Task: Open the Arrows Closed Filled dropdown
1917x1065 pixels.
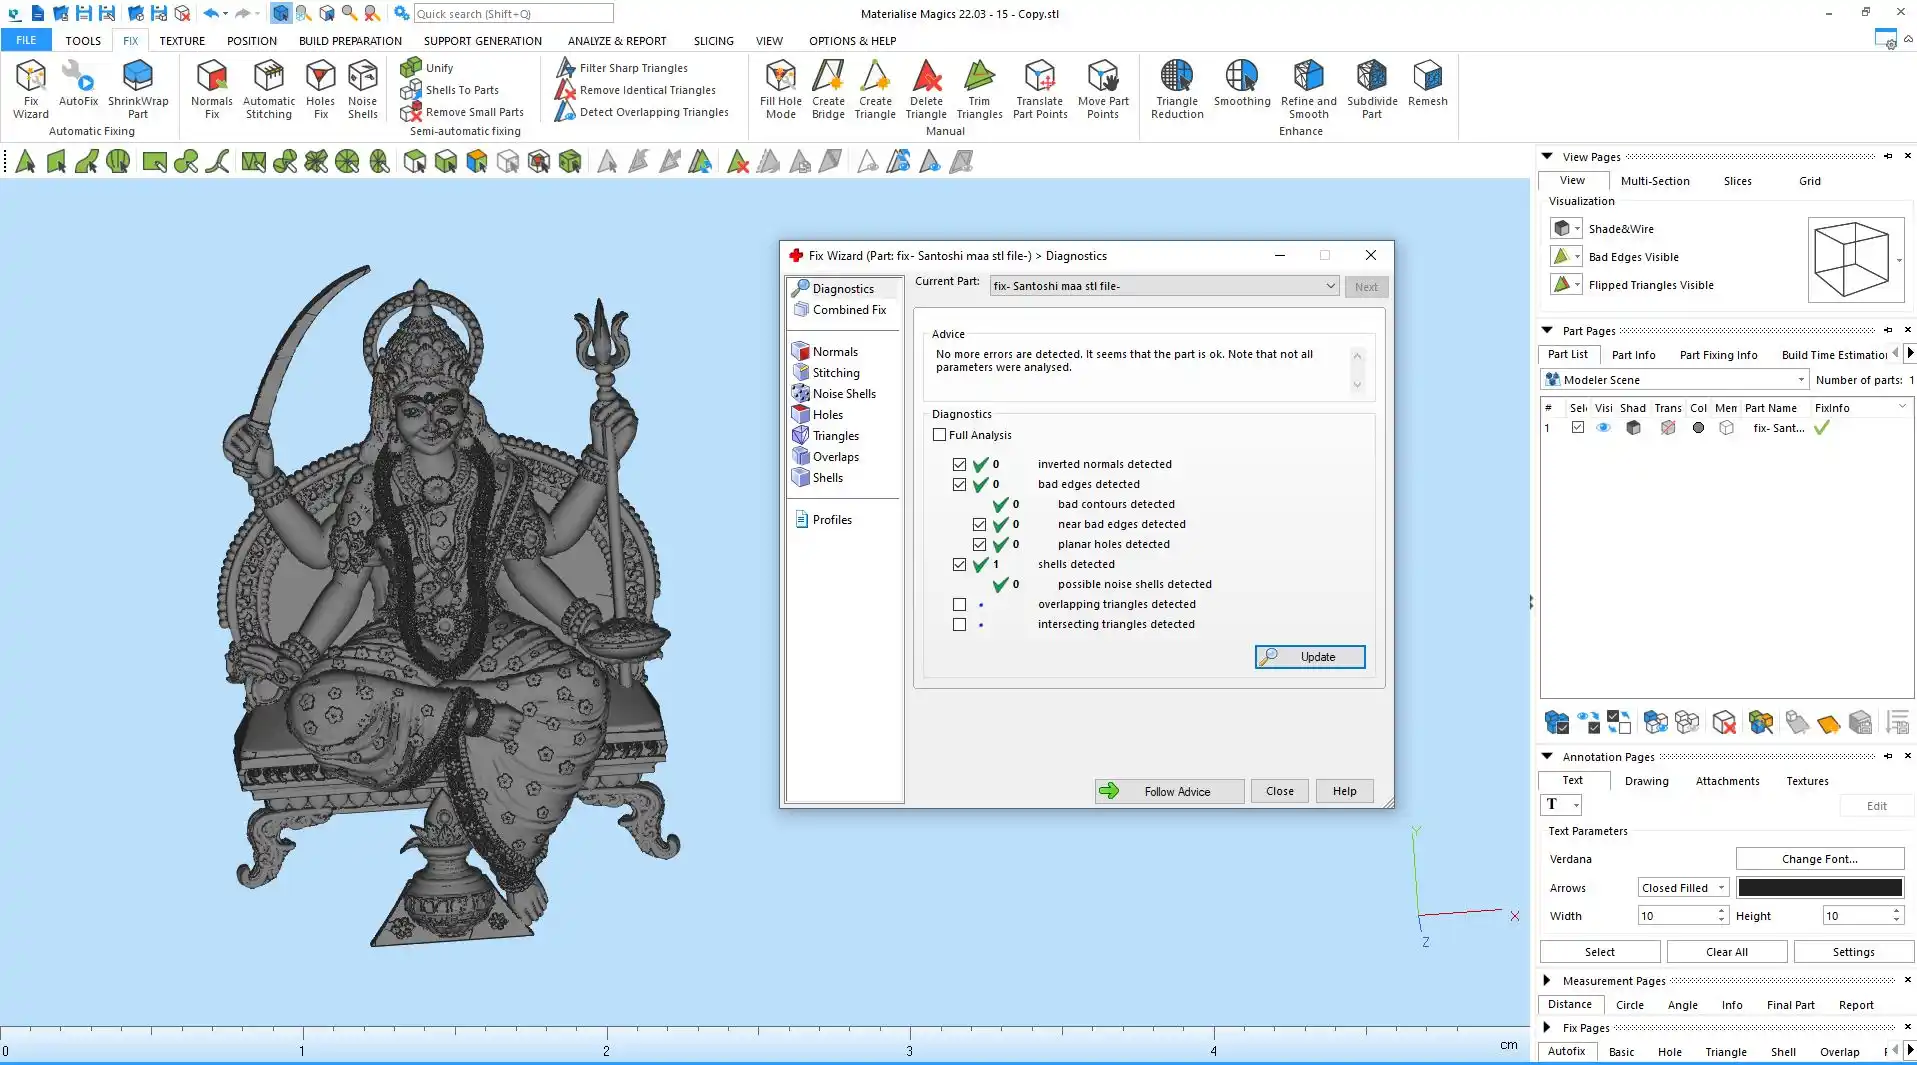Action: coord(1683,888)
